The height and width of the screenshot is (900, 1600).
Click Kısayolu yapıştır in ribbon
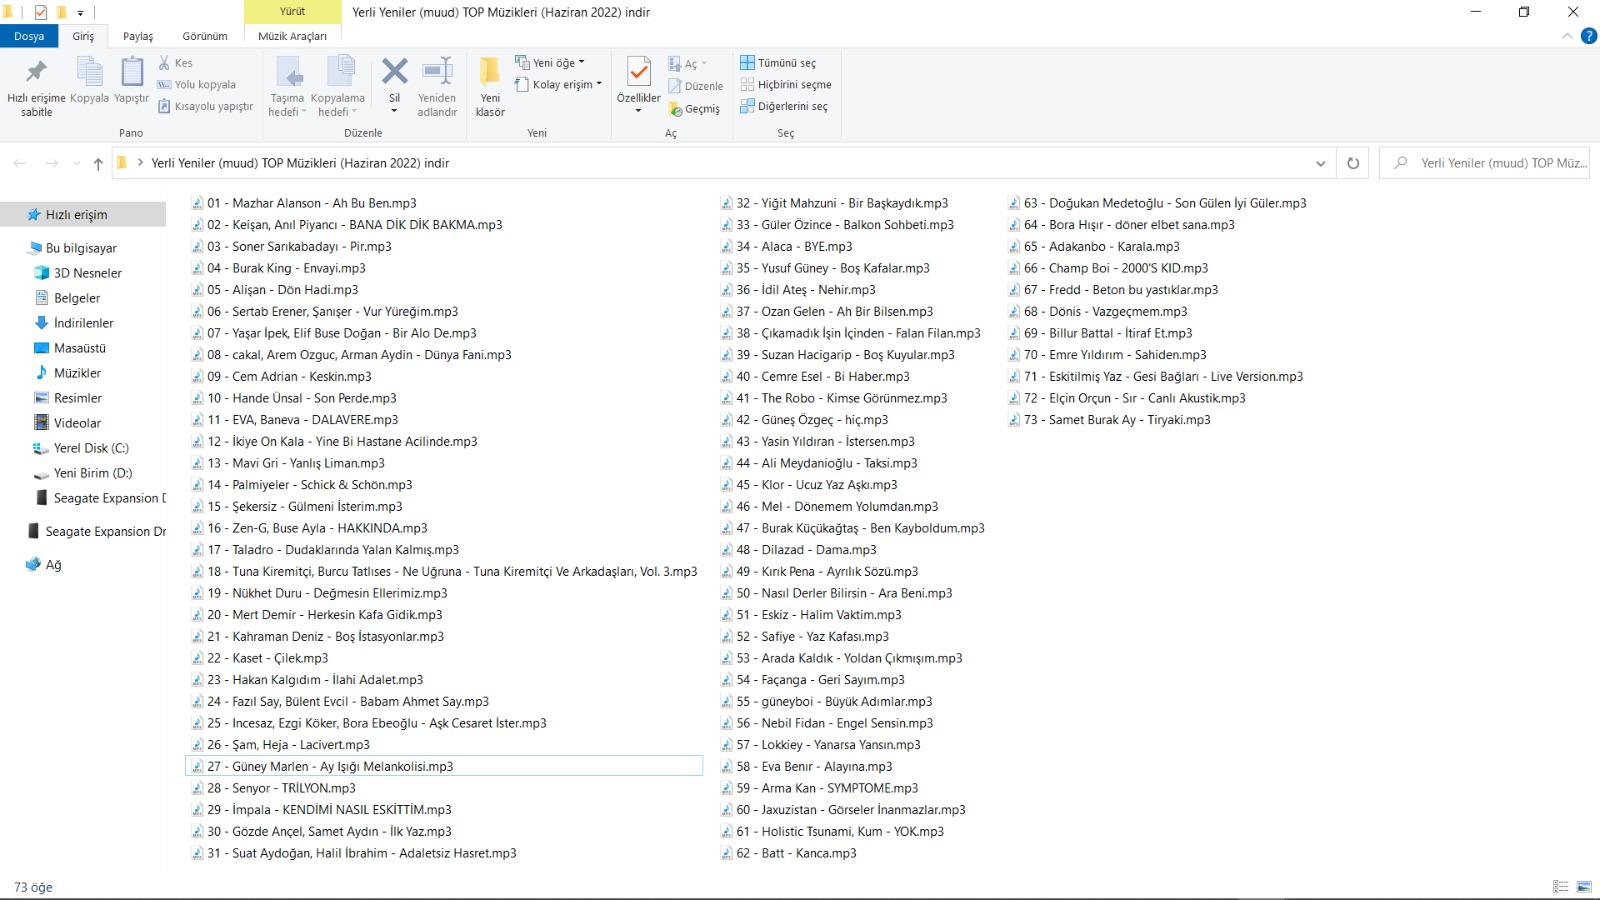pyautogui.click(x=205, y=106)
